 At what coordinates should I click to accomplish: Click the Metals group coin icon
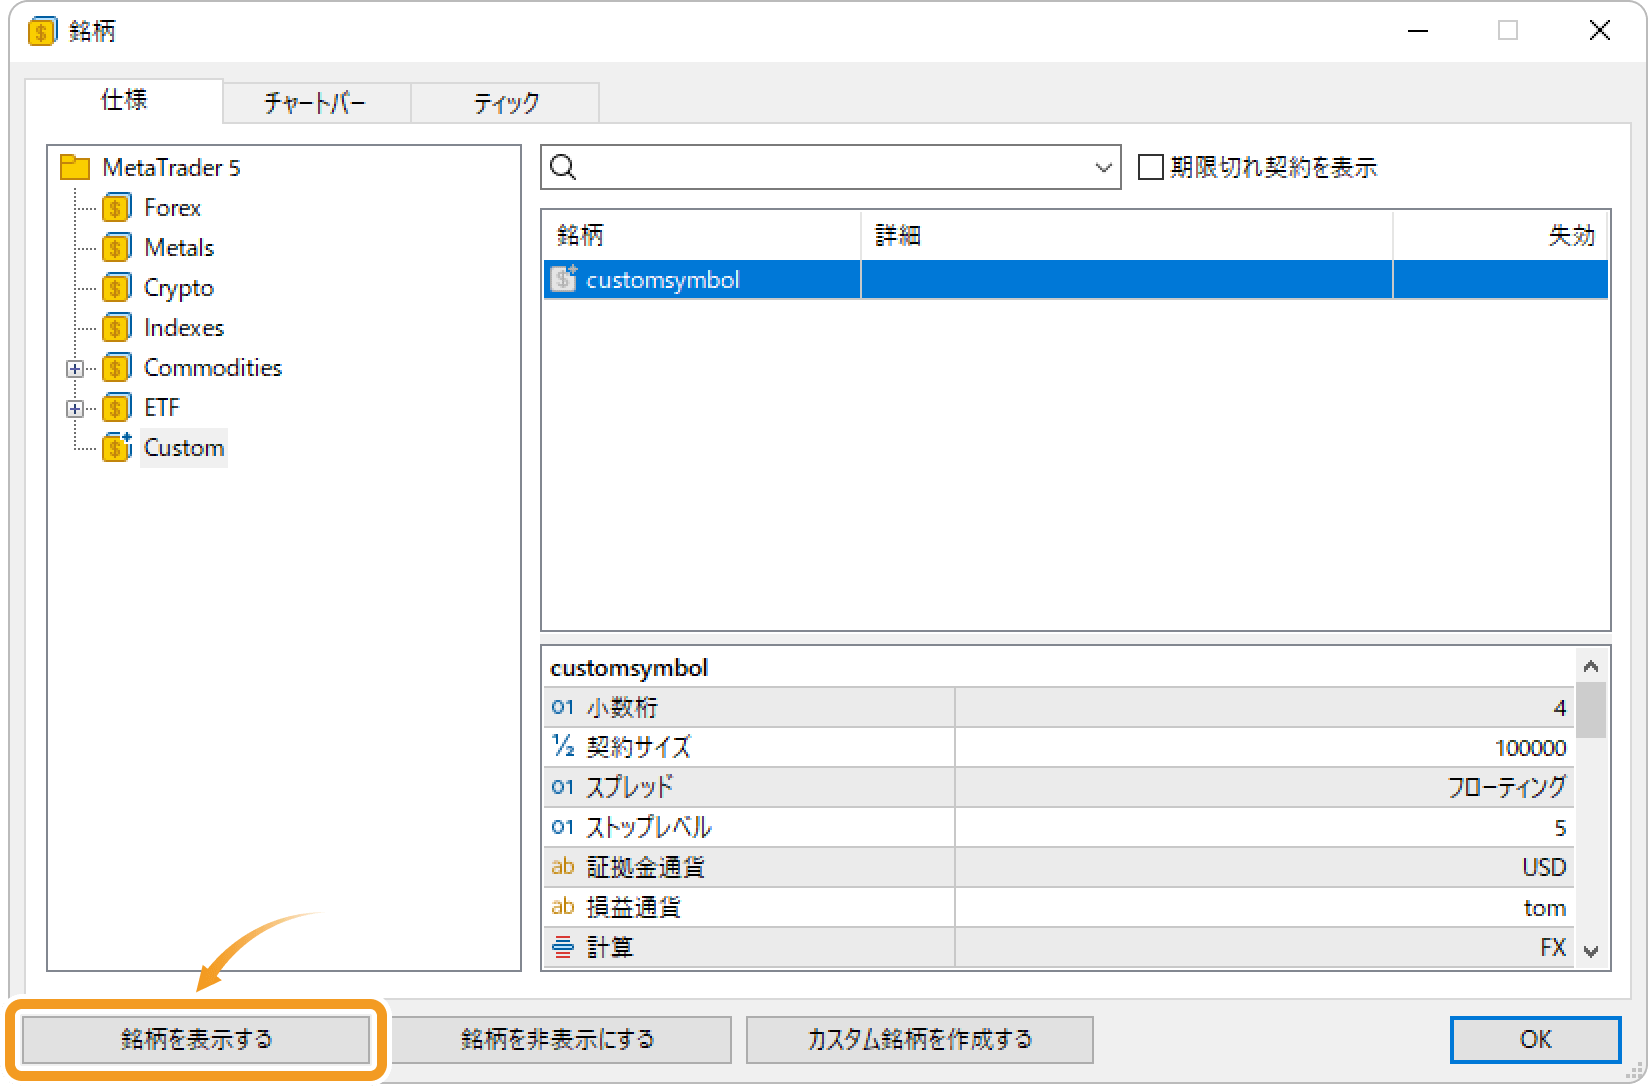click(x=117, y=248)
